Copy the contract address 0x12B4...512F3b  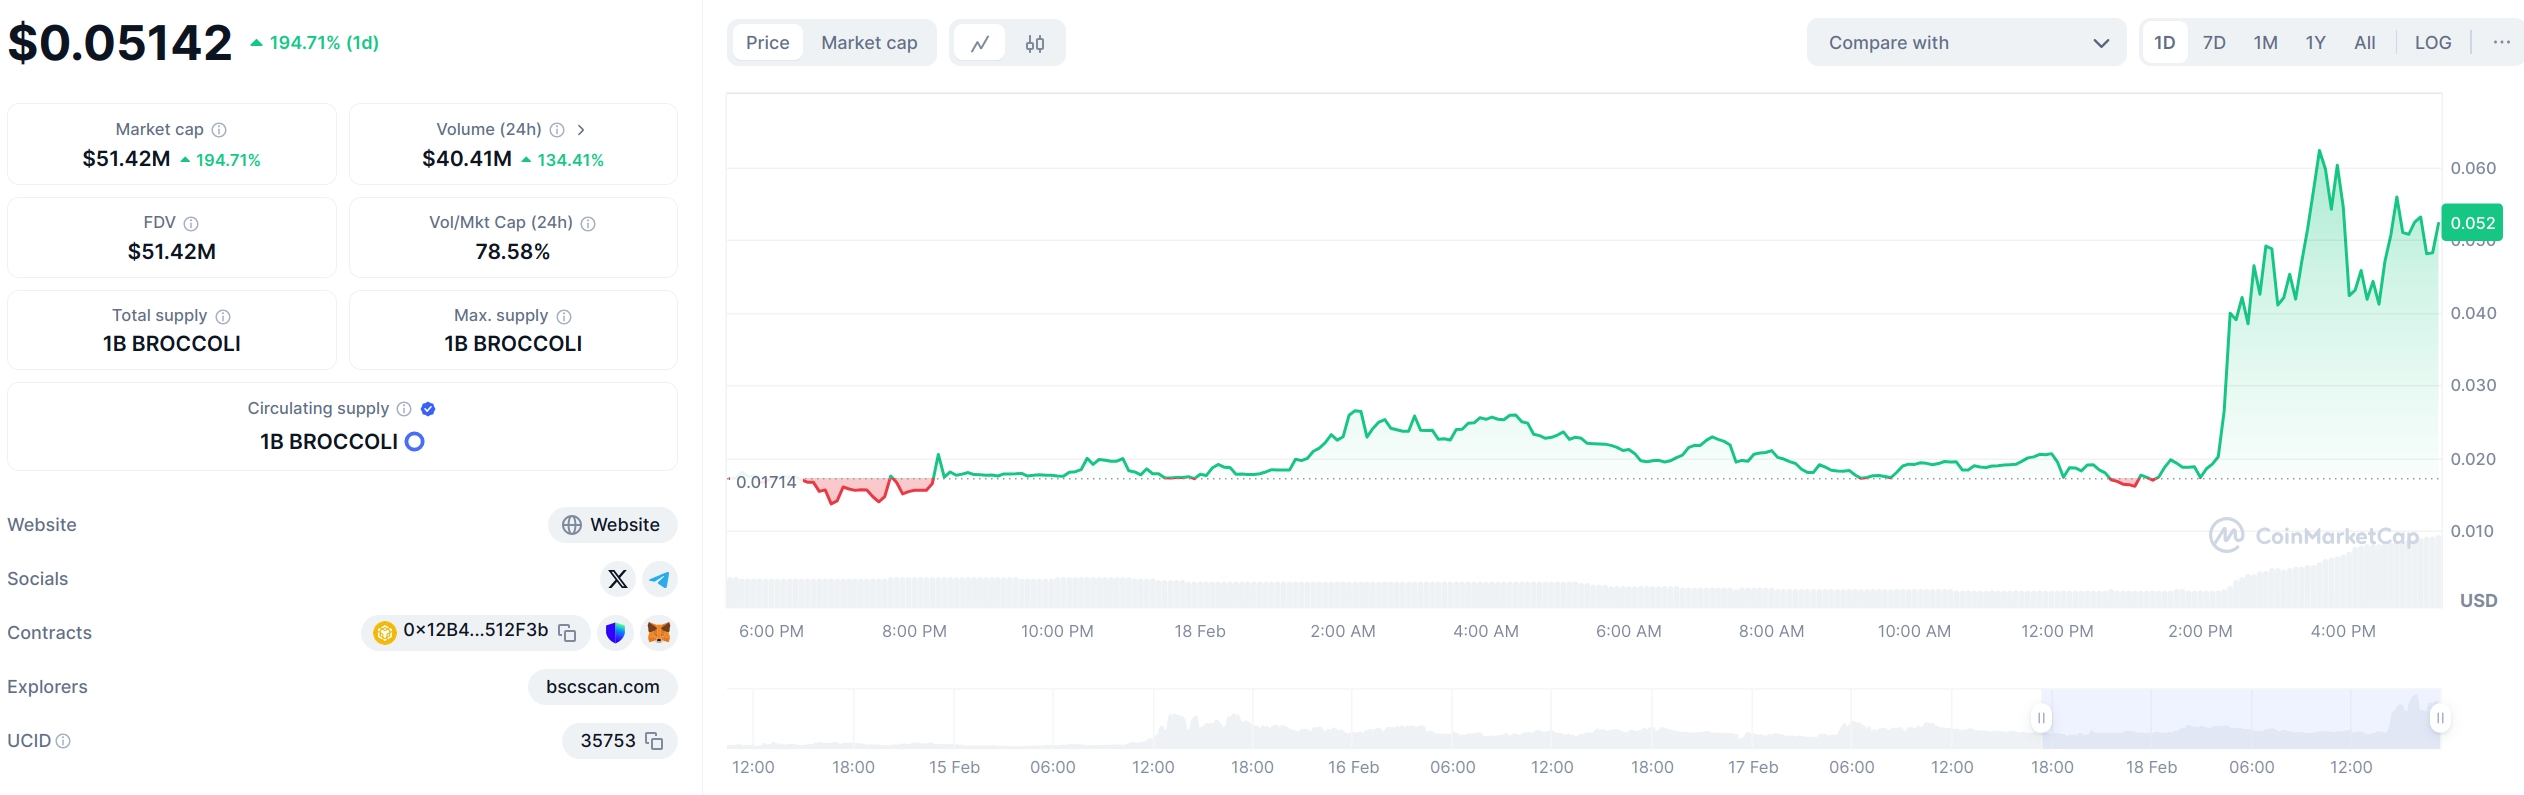click(567, 632)
